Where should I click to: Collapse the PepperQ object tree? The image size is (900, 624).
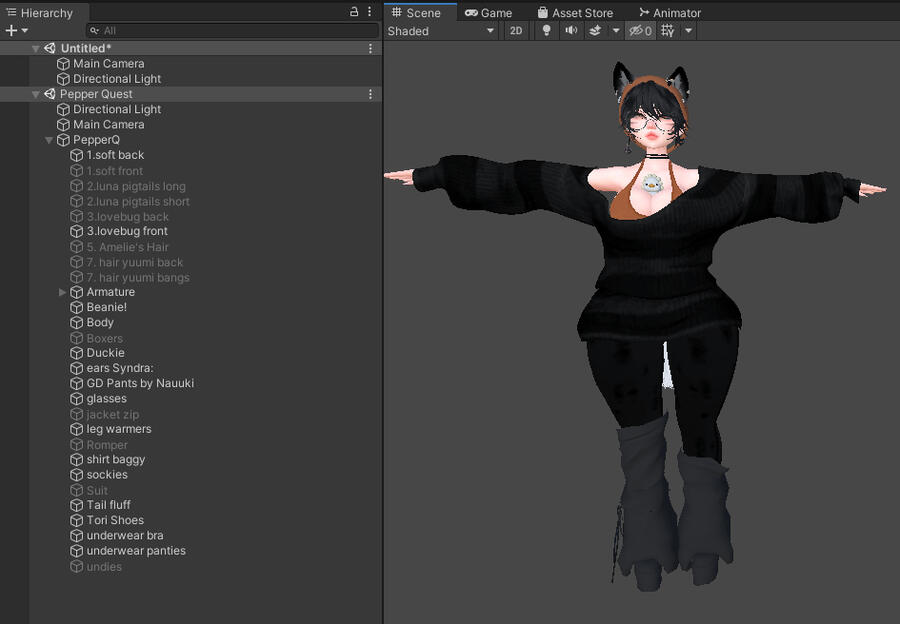click(49, 140)
